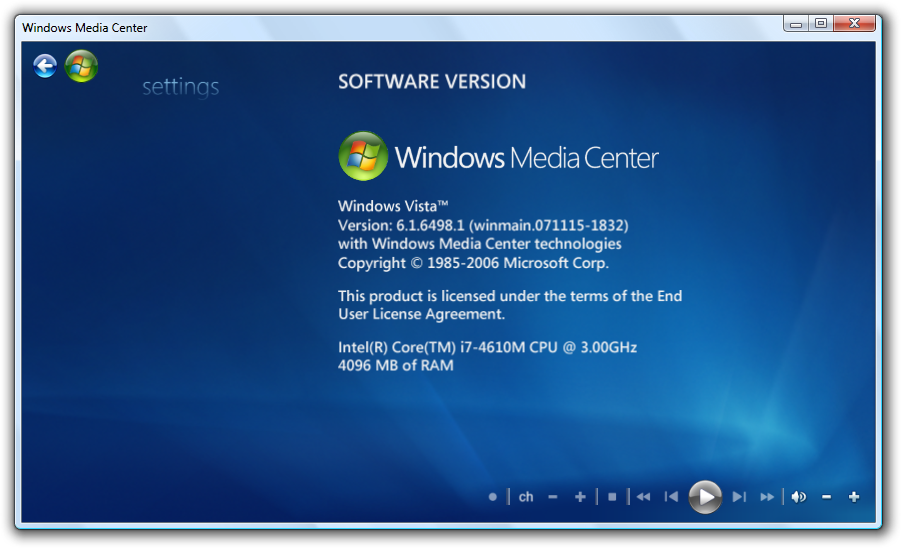Click the End User License Agreement paragraph
The height and width of the screenshot is (548, 901).
coord(510,305)
